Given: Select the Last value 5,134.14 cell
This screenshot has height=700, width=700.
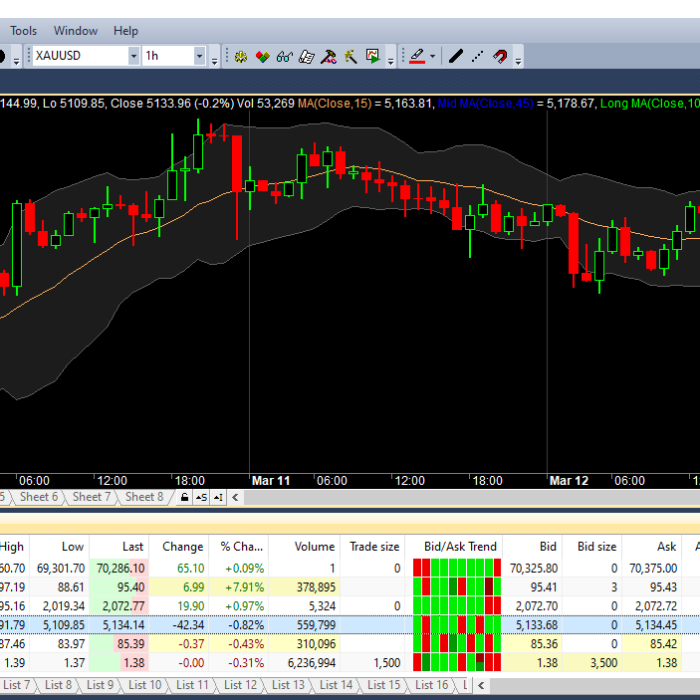Looking at the screenshot, I should pyautogui.click(x=119, y=625).
